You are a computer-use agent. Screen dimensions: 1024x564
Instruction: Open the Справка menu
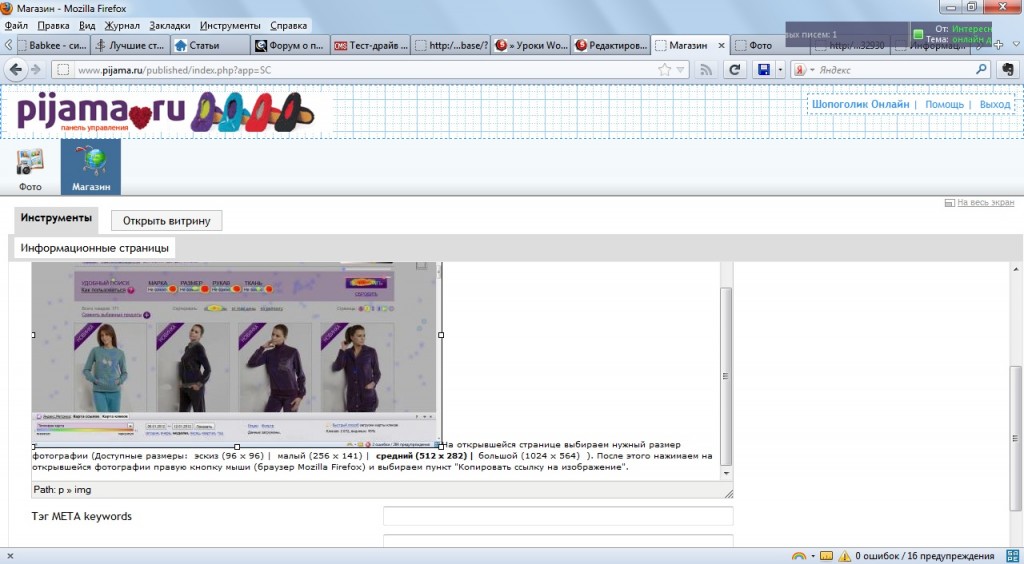tap(288, 25)
